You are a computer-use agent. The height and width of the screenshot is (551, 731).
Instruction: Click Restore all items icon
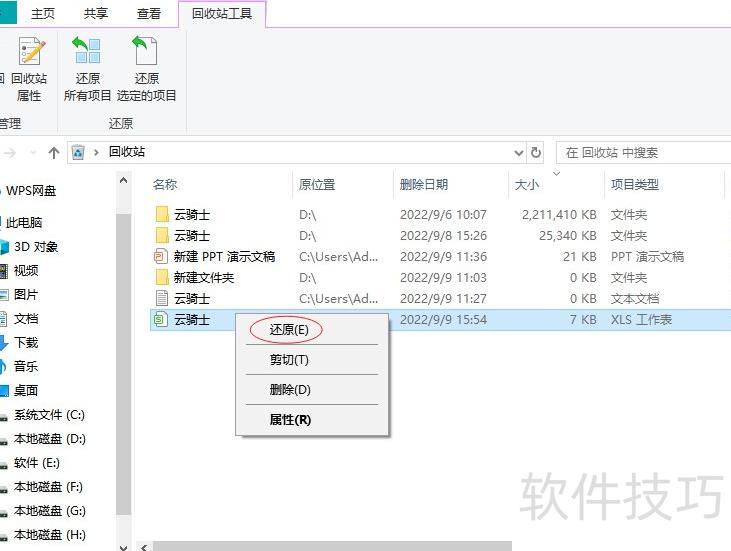click(x=87, y=50)
